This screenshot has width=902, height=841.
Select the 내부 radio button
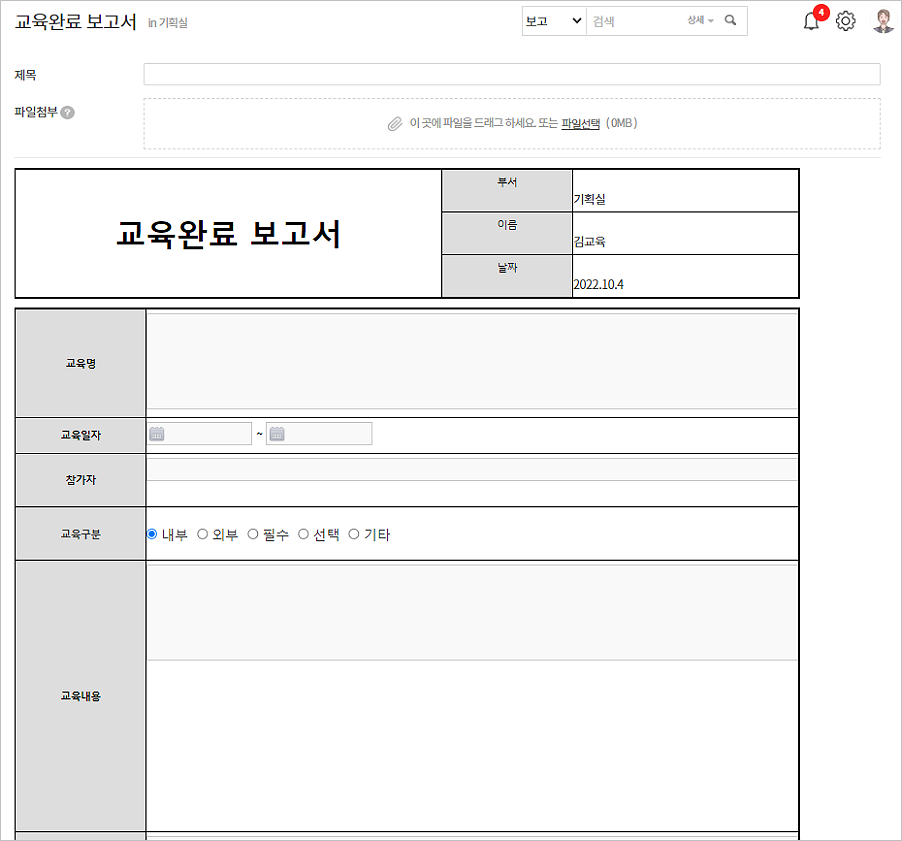(x=152, y=535)
